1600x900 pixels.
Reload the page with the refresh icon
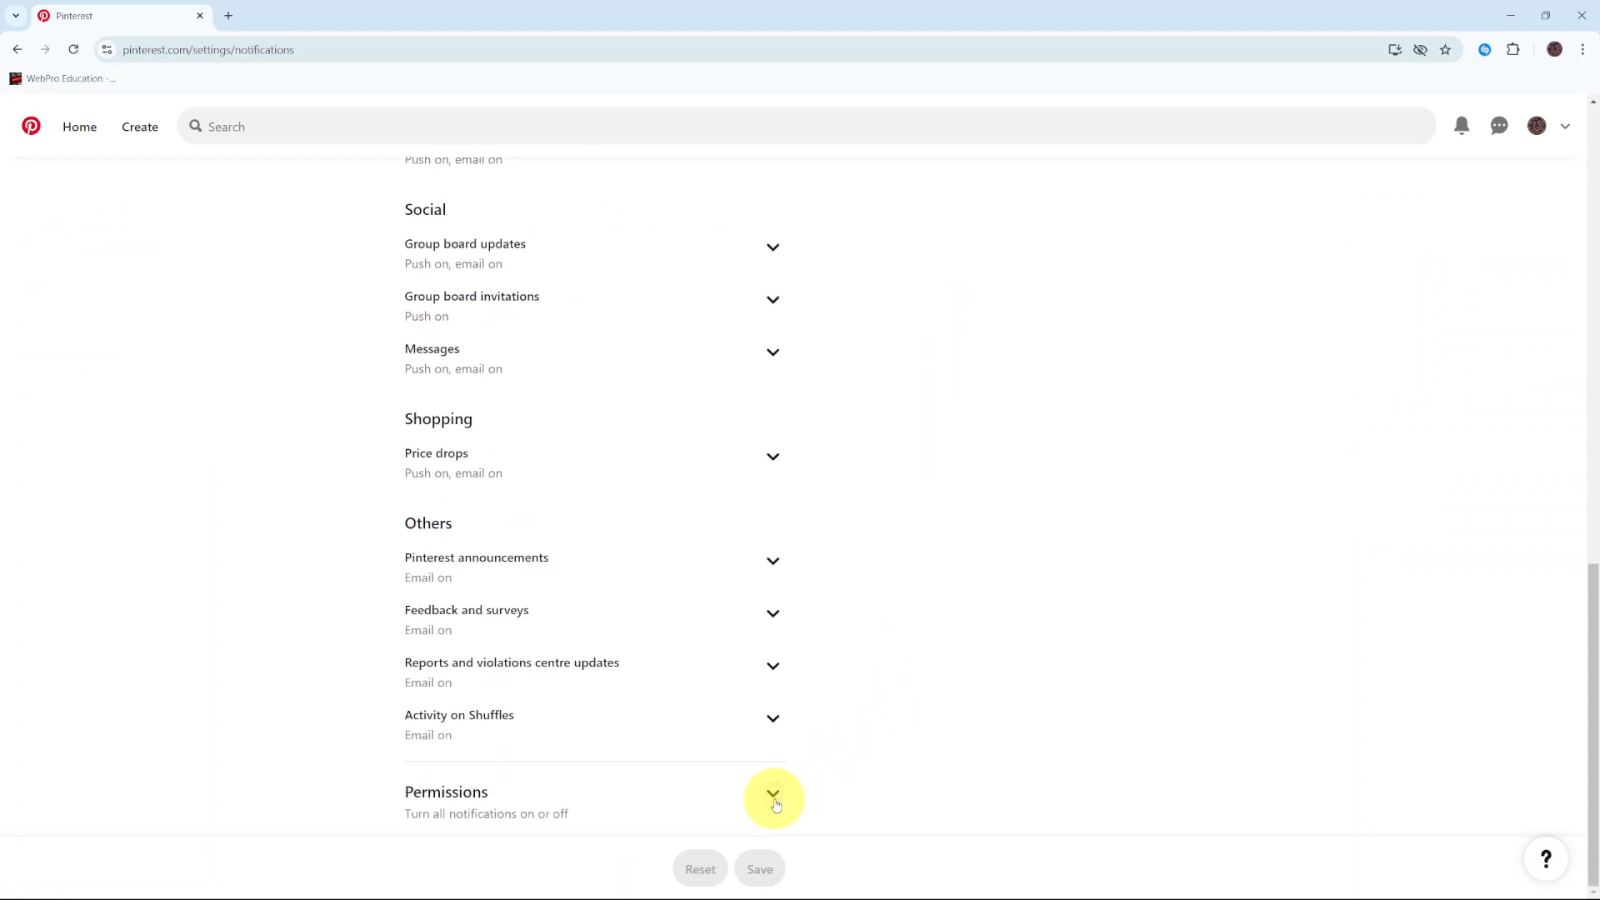73,49
